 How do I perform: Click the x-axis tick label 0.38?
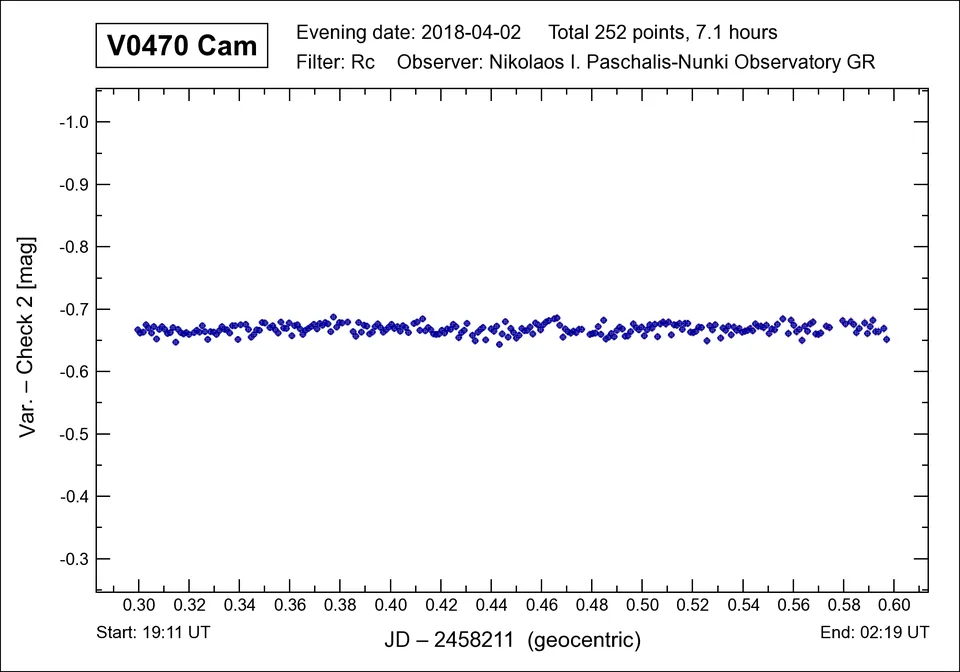click(340, 605)
